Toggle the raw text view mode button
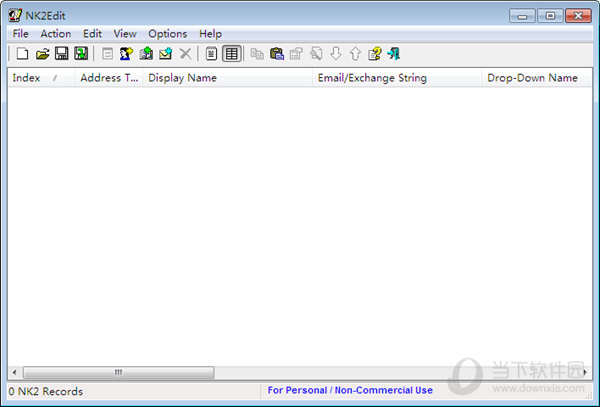The width and height of the screenshot is (600, 407). point(211,54)
